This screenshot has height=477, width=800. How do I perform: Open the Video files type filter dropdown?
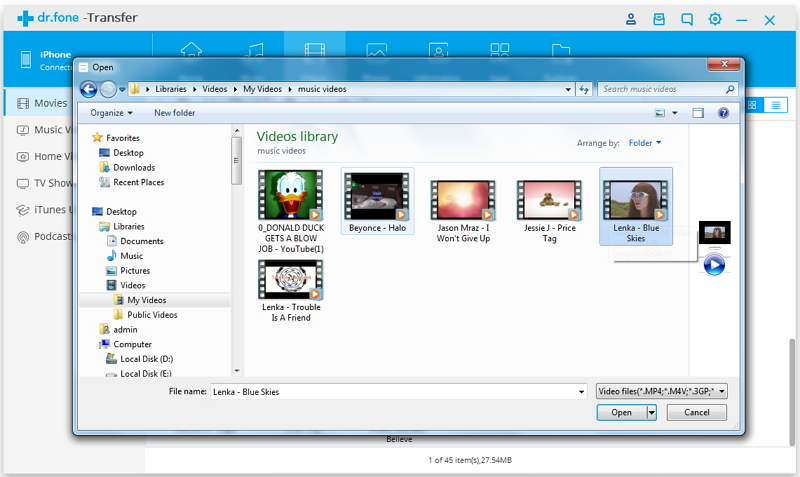(661, 391)
